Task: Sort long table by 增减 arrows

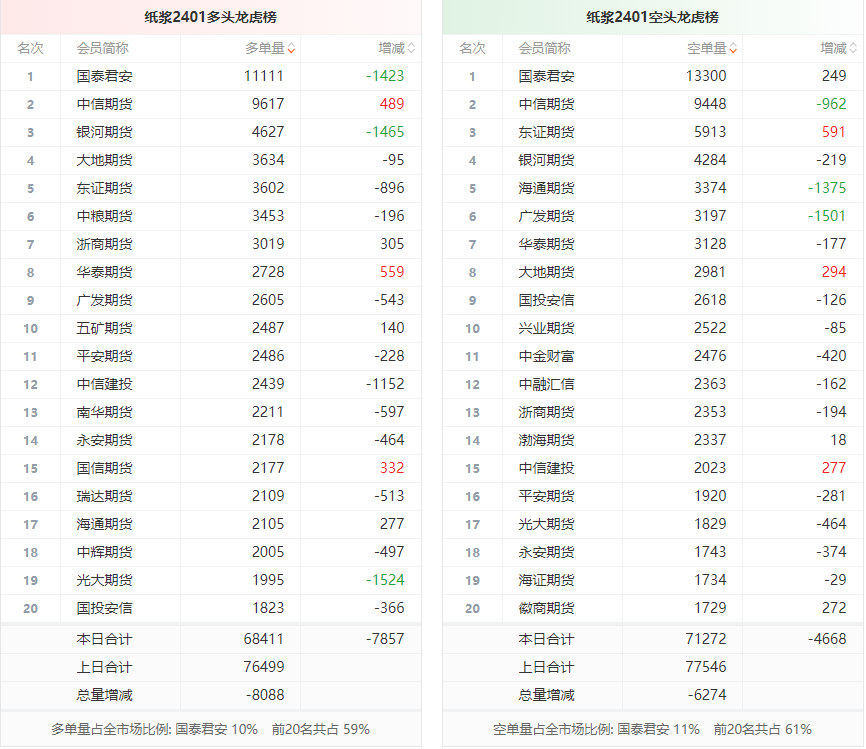Action: tap(411, 49)
